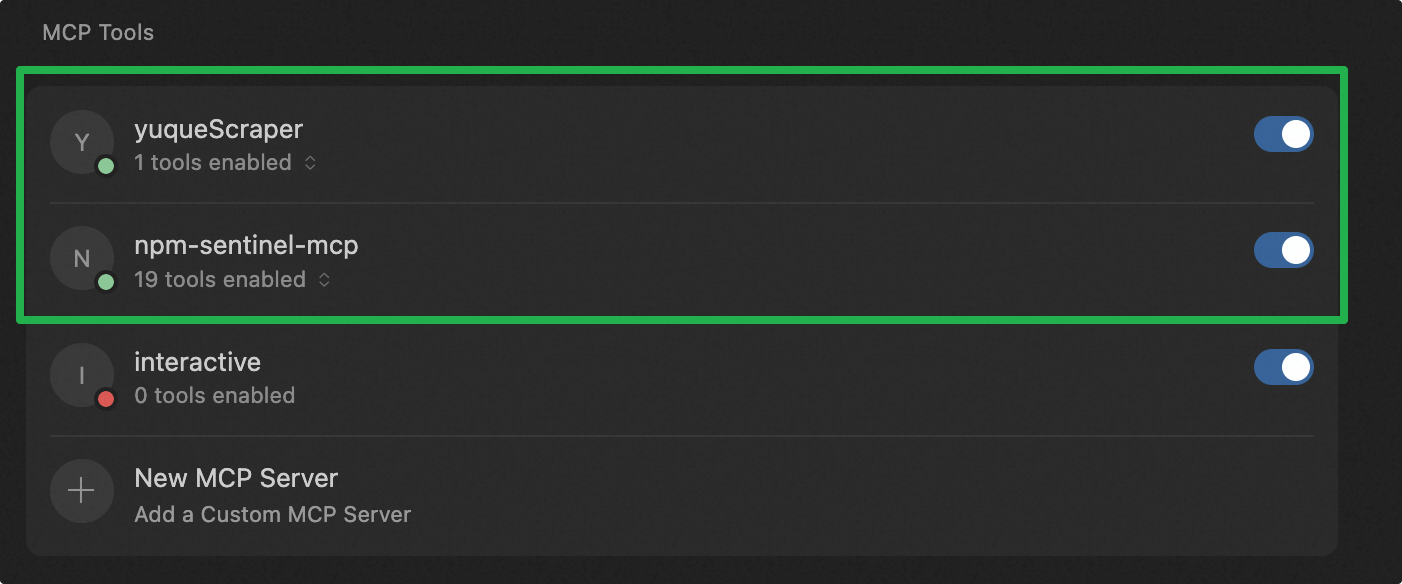Click the "0 tools enabled" label
The height and width of the screenshot is (584, 1402).
[214, 396]
